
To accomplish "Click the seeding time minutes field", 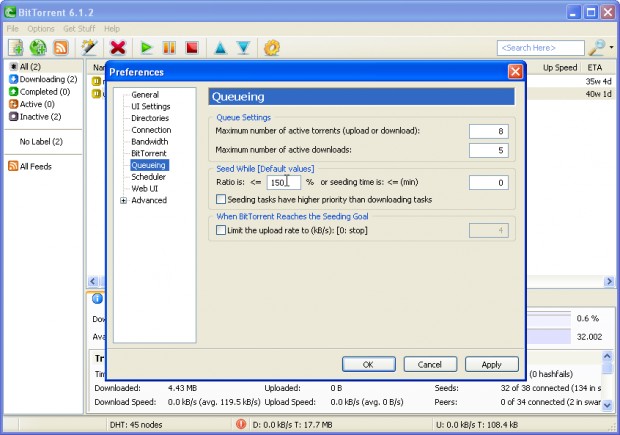I will click(488, 182).
